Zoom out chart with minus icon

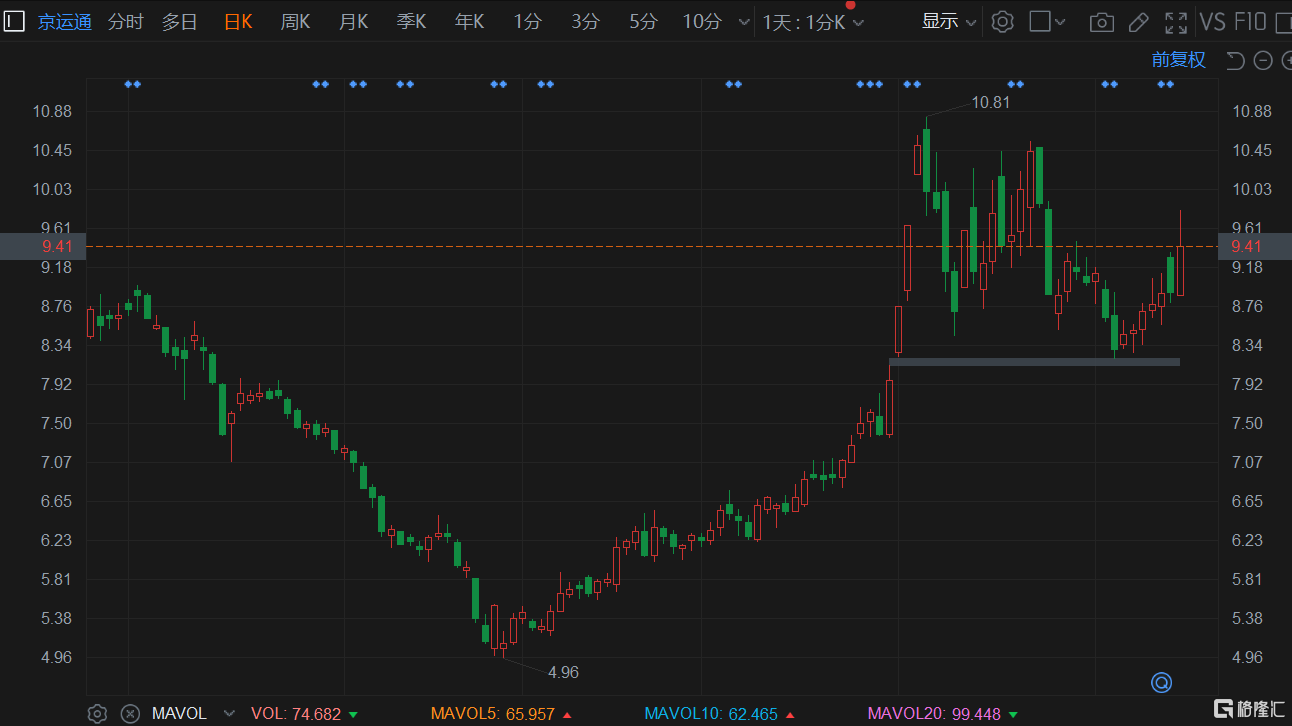[x=1263, y=61]
